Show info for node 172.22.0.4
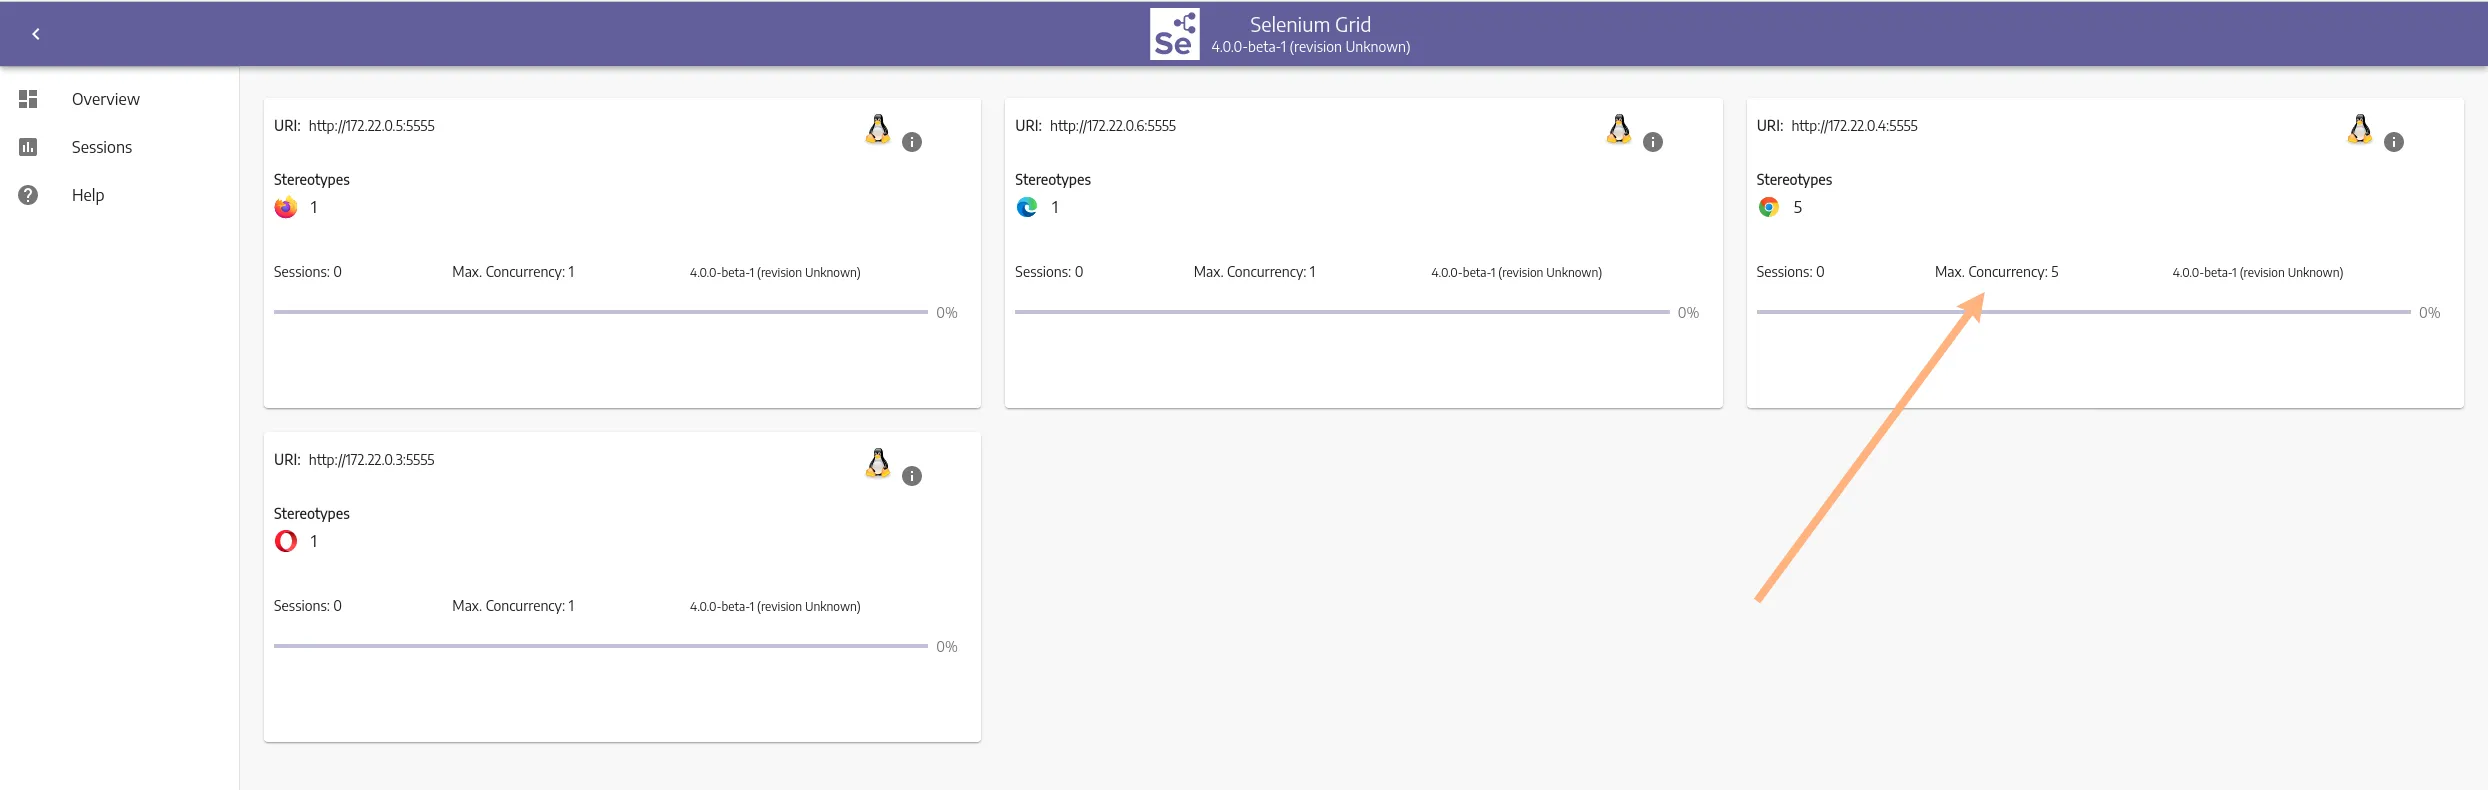Viewport: 2488px width, 790px height. click(2394, 142)
